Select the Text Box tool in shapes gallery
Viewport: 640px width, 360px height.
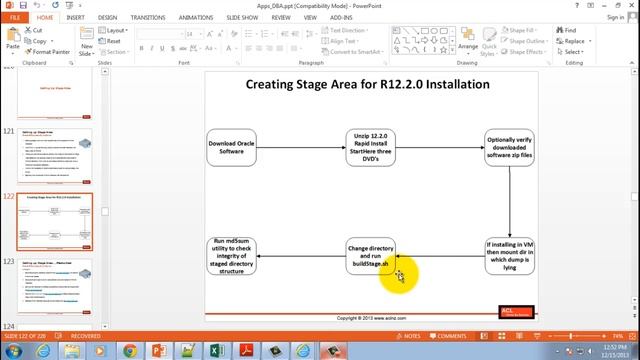(x=396, y=31)
